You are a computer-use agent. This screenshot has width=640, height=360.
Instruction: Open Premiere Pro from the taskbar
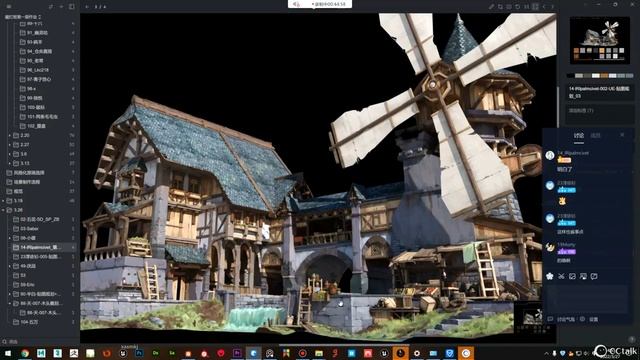pos(237,353)
